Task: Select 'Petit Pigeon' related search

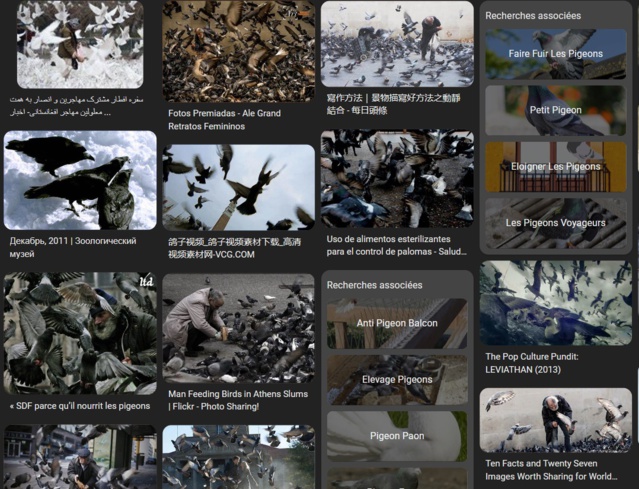Action: [x=556, y=110]
